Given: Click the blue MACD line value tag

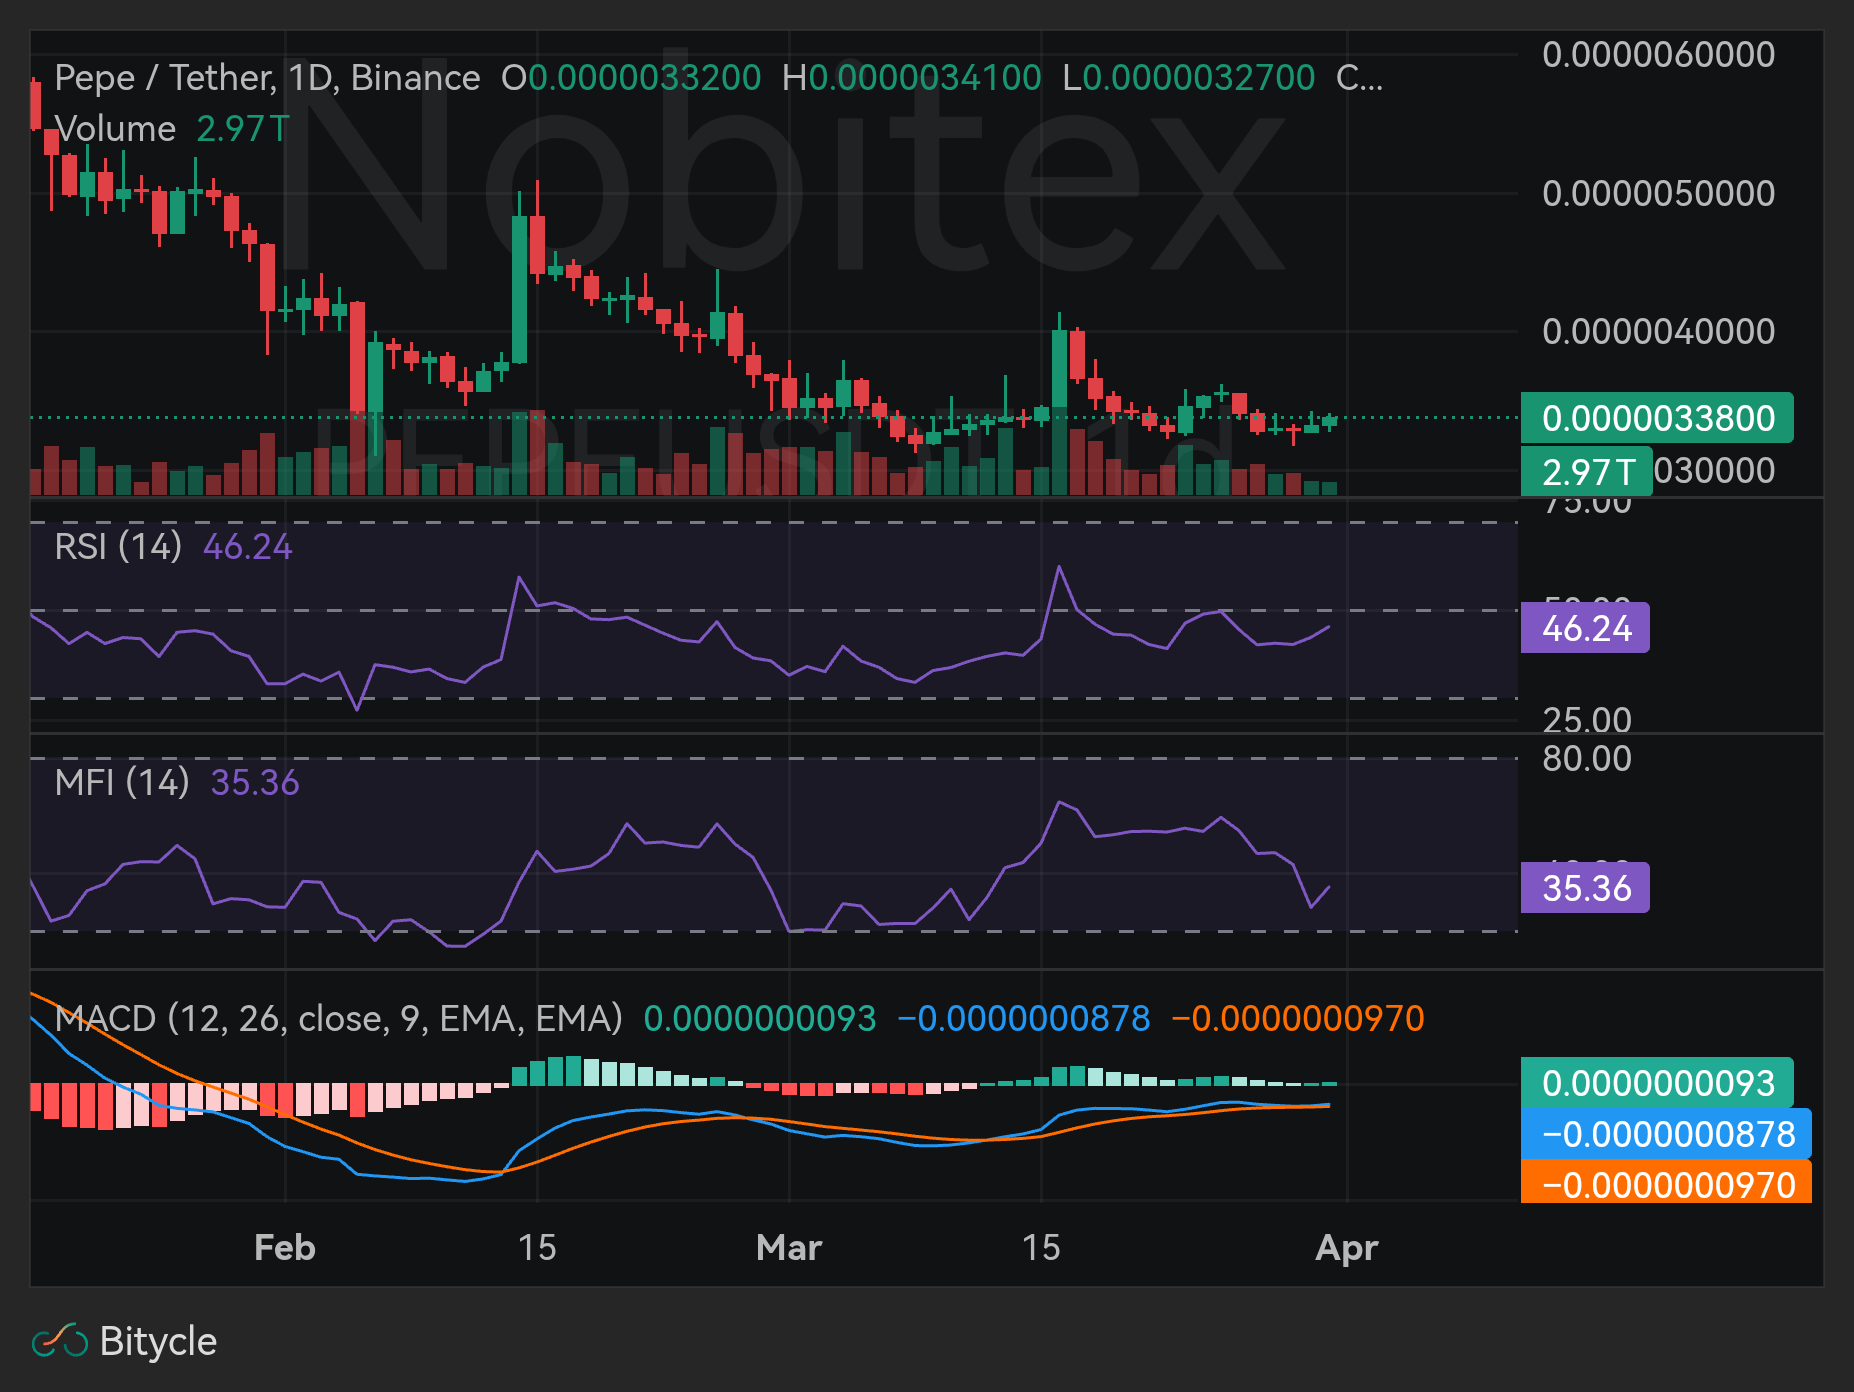Looking at the screenshot, I should 1666,1134.
